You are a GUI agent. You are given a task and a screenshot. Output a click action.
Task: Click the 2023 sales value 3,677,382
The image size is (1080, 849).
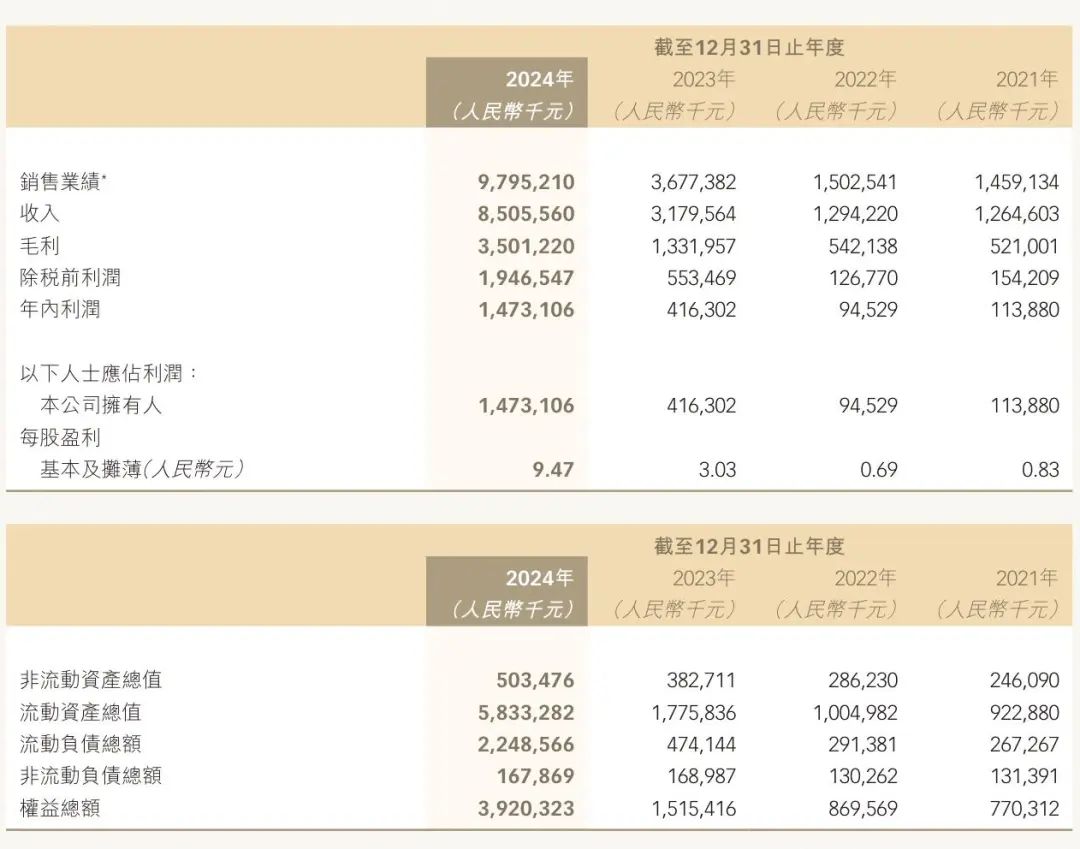pyautogui.click(x=693, y=182)
